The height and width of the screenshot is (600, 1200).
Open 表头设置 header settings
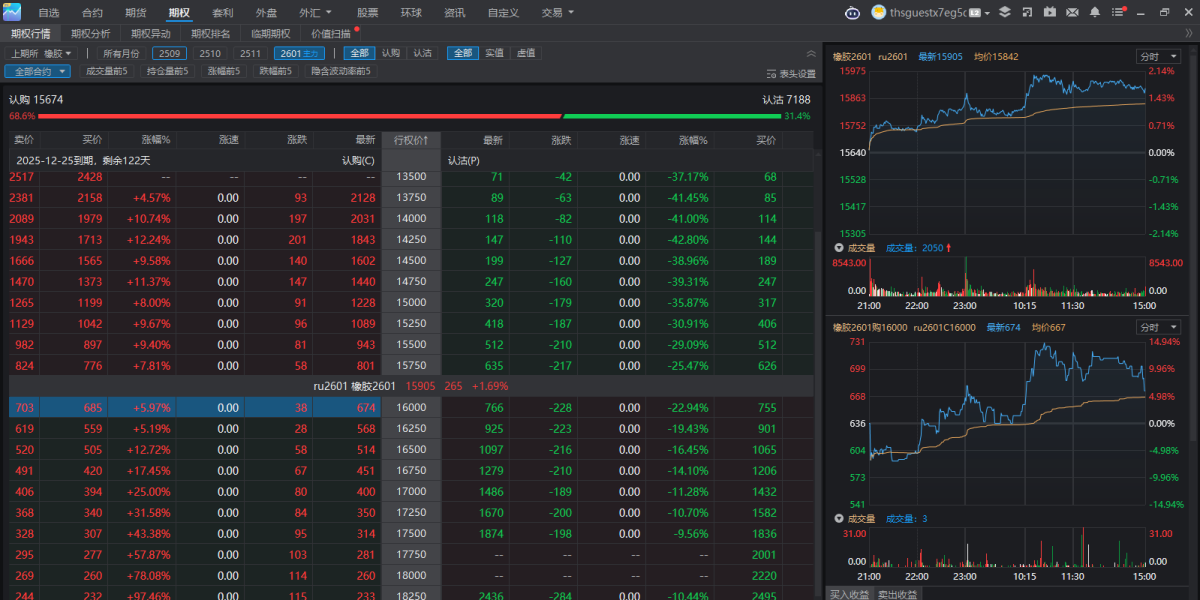tap(791, 73)
